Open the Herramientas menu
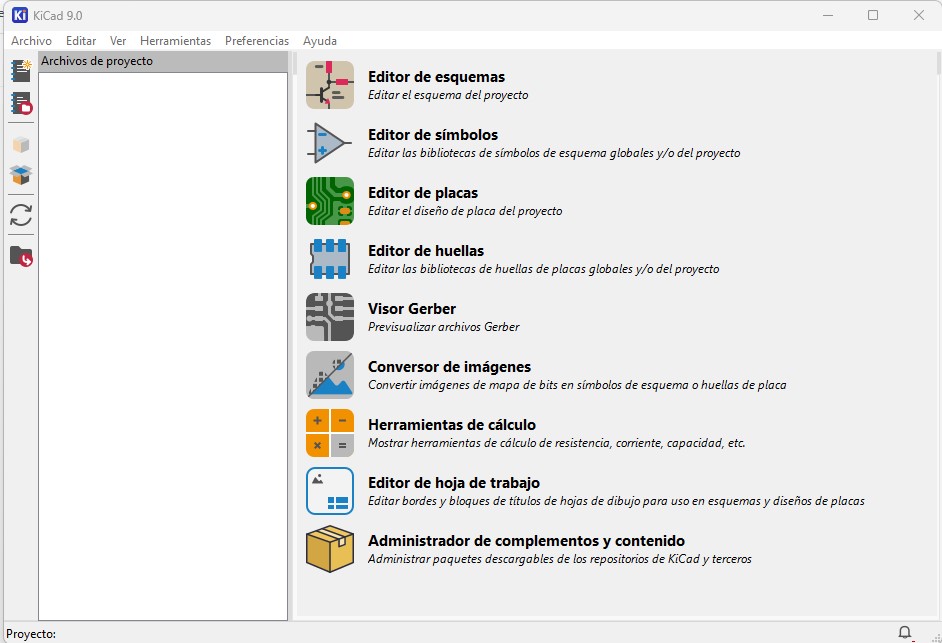This screenshot has height=643, width=942. point(175,40)
